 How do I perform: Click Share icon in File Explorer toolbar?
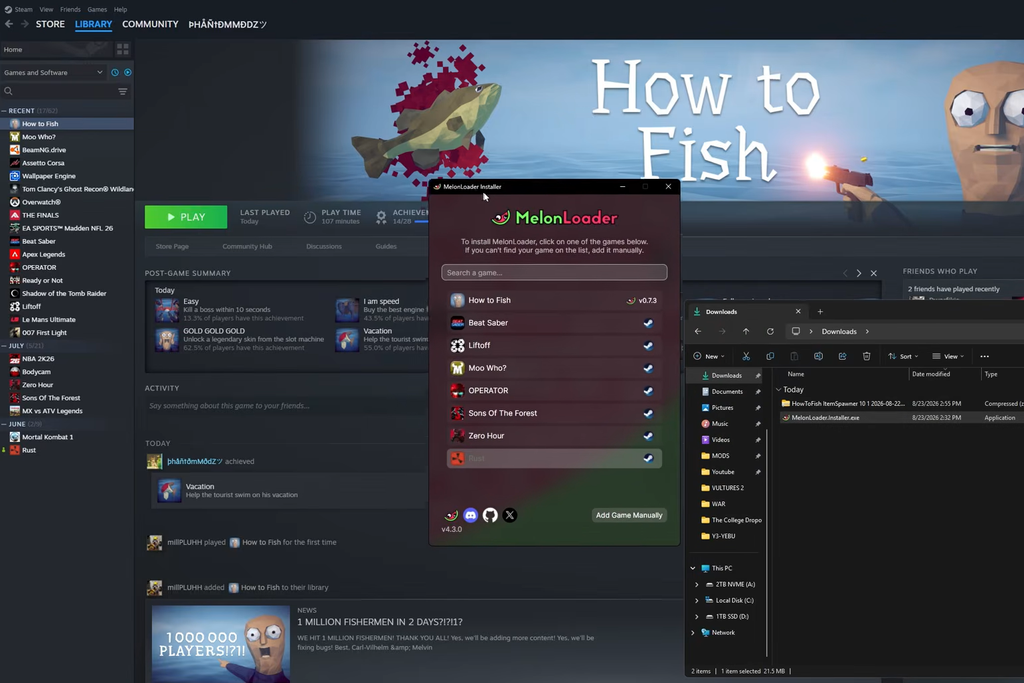click(x=842, y=356)
